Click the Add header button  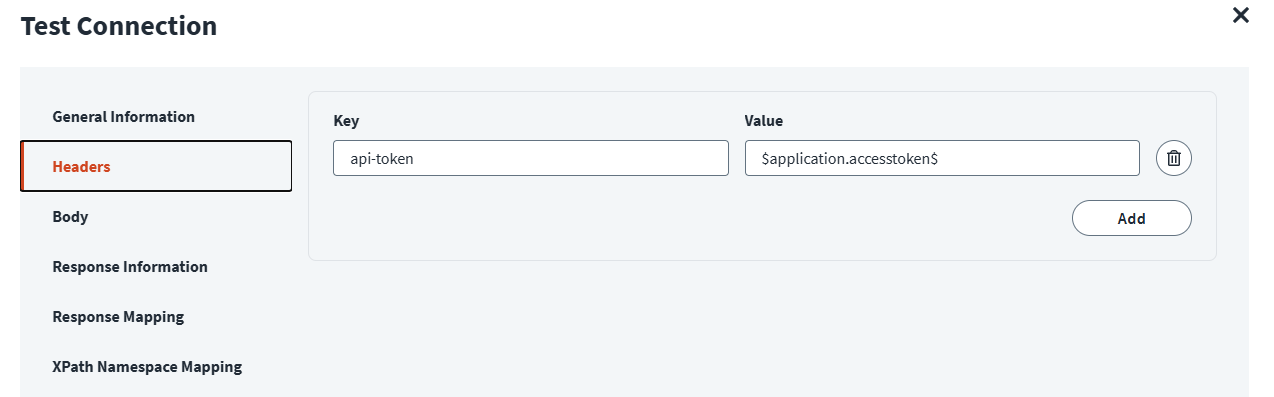coord(1131,218)
